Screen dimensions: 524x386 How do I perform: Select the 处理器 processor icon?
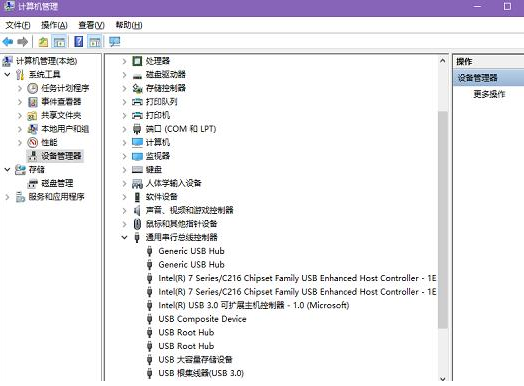[x=137, y=61]
